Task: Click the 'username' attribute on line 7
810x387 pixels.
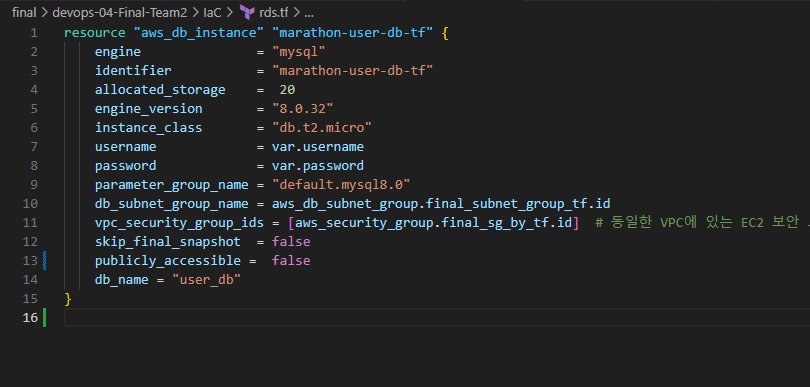Action: tap(126, 147)
